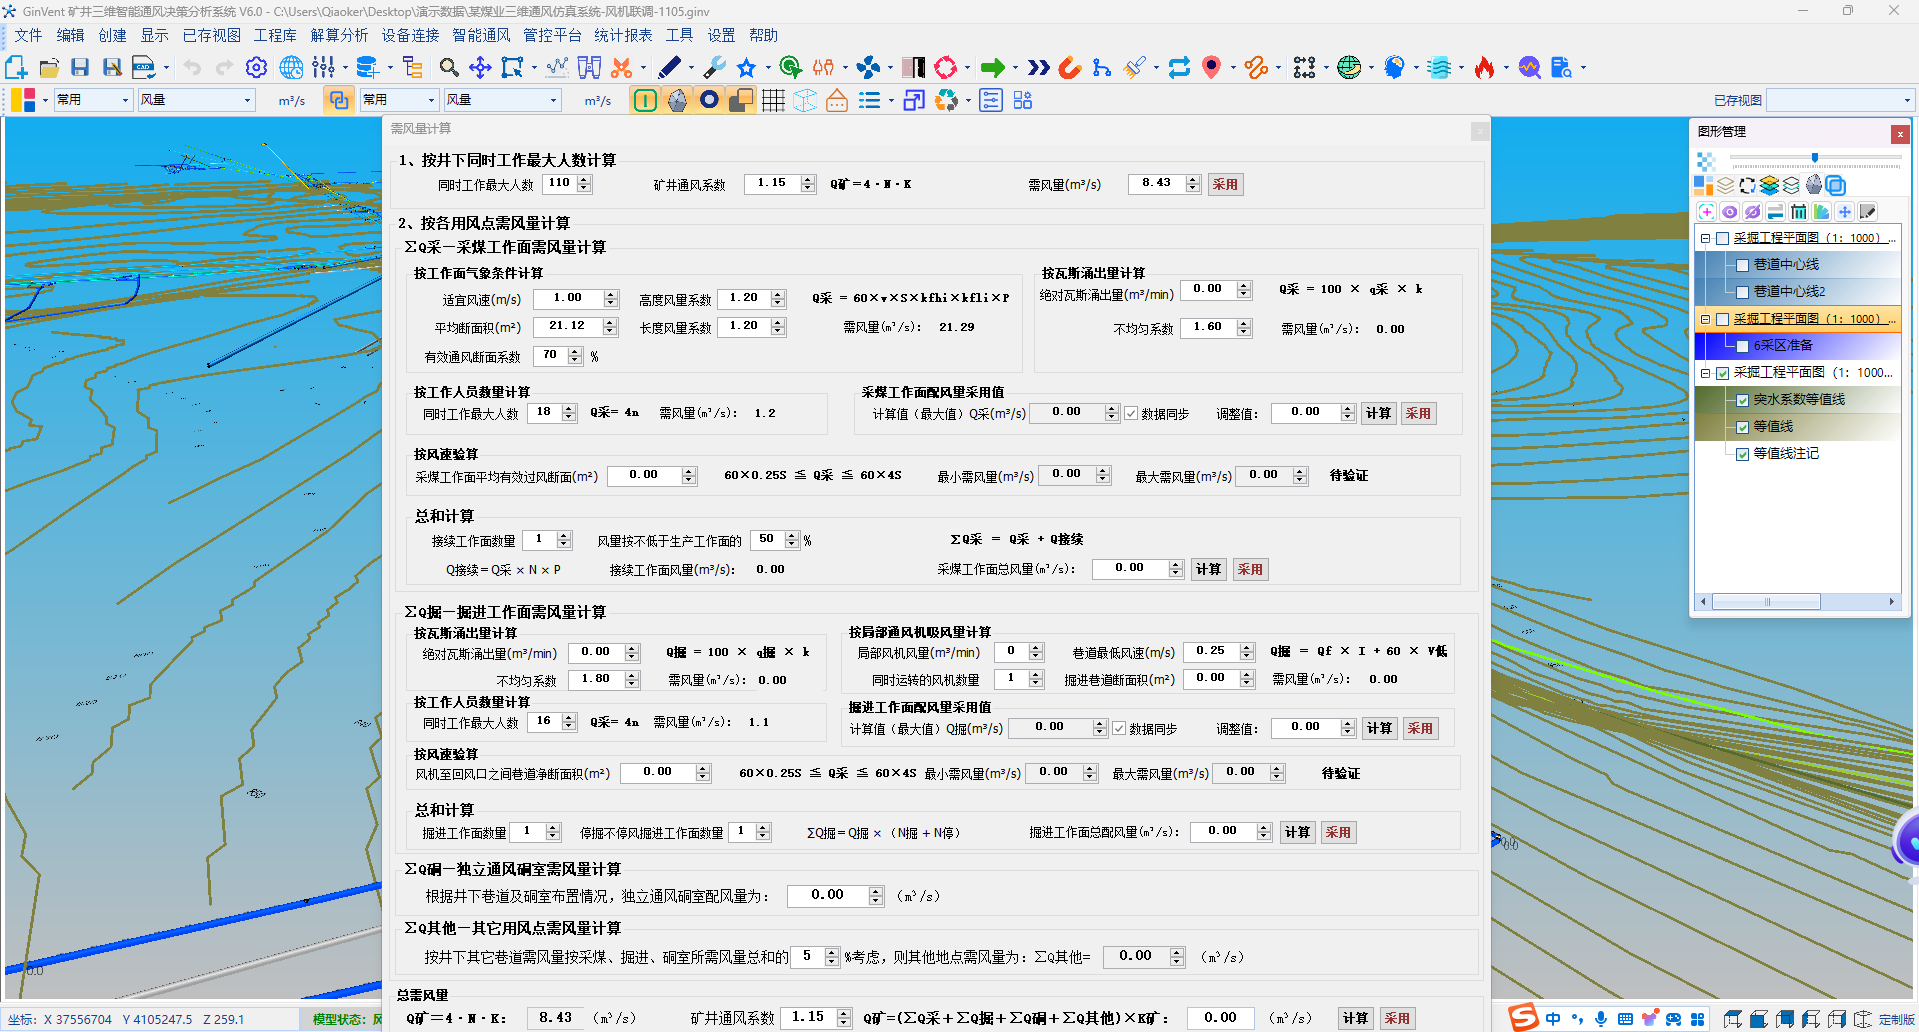Click eye show-layer icon in 图形管理

tap(1729, 212)
